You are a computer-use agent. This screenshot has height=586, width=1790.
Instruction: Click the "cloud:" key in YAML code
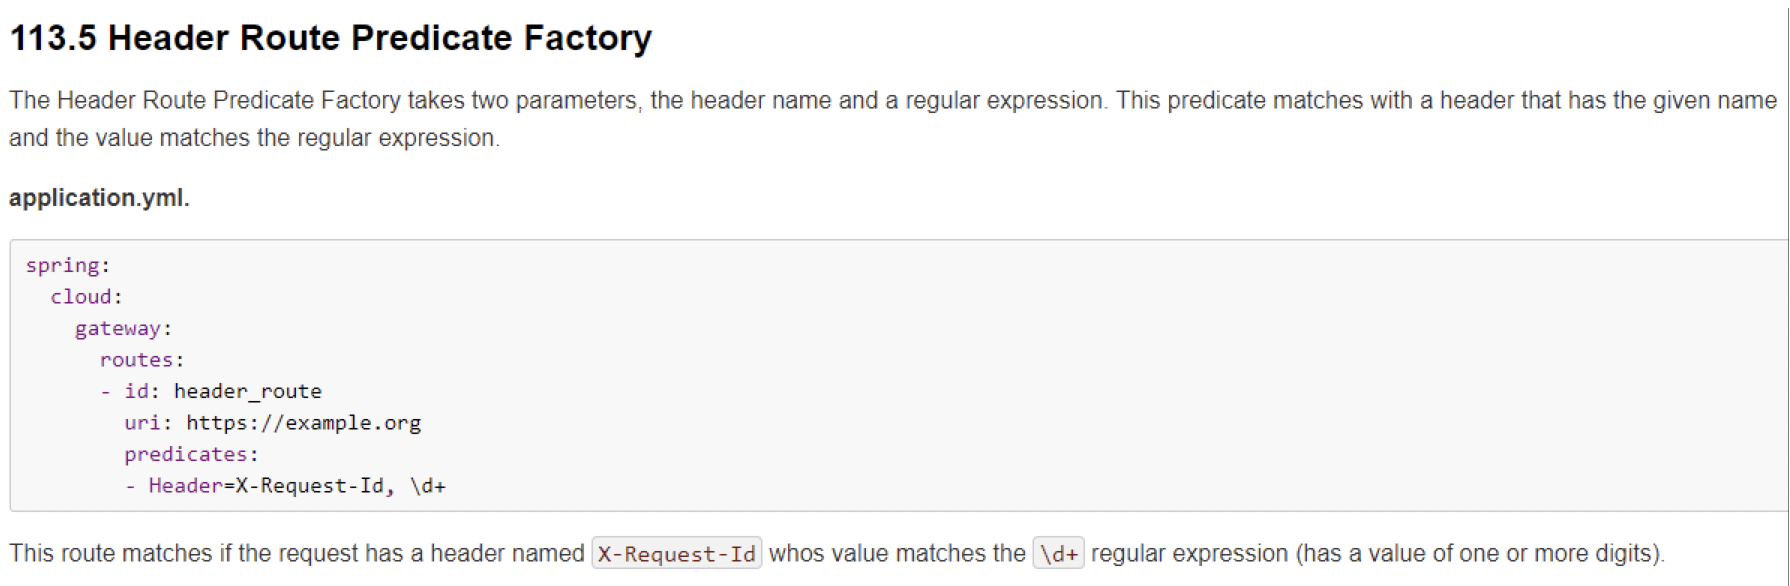point(86,297)
